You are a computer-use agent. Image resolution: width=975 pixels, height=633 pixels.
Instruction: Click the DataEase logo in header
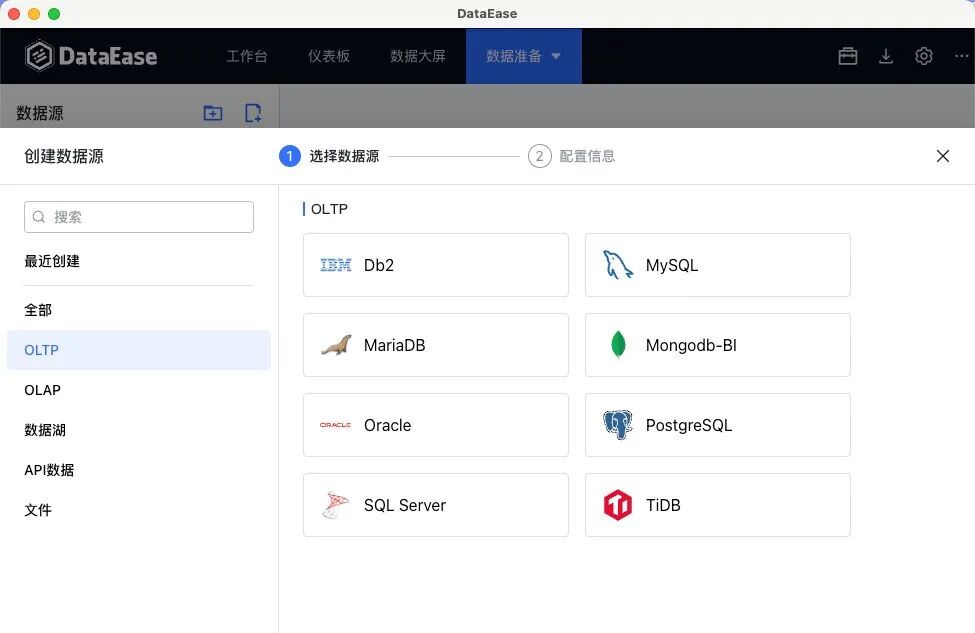click(91, 56)
